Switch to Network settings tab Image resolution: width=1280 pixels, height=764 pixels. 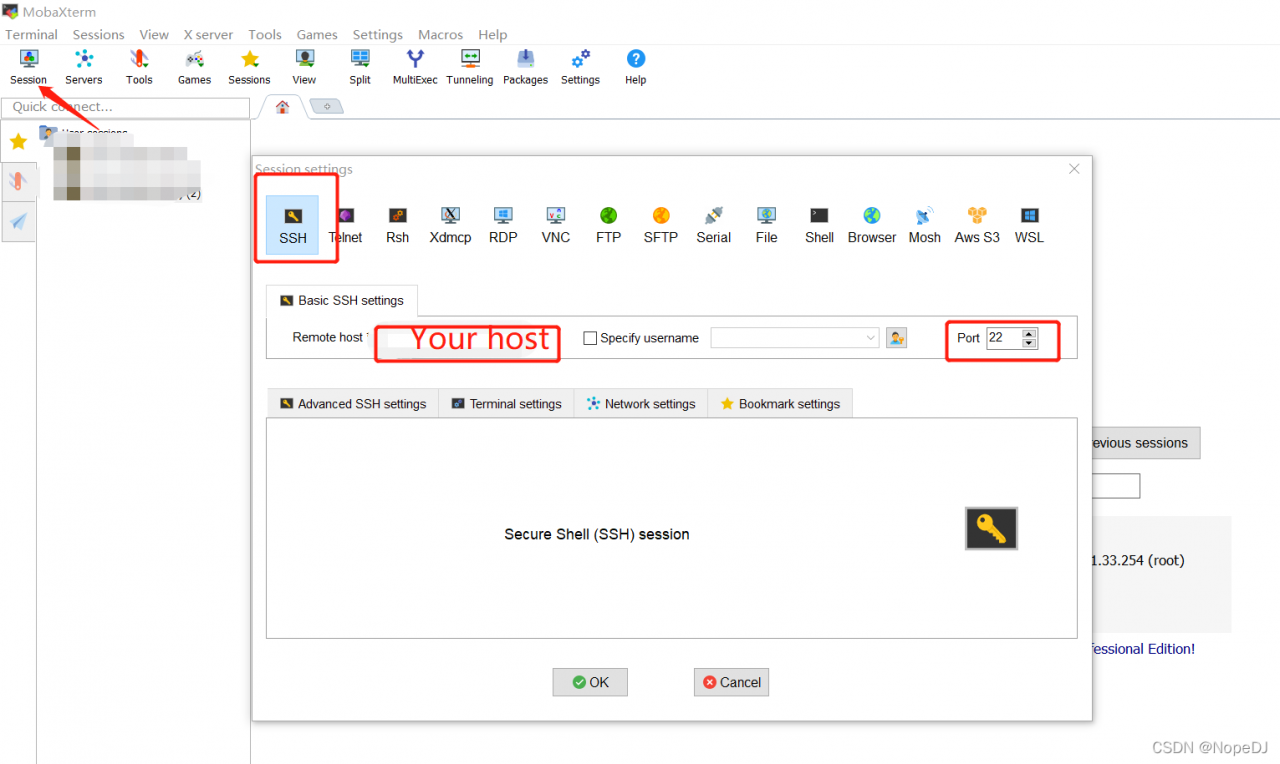coord(641,404)
